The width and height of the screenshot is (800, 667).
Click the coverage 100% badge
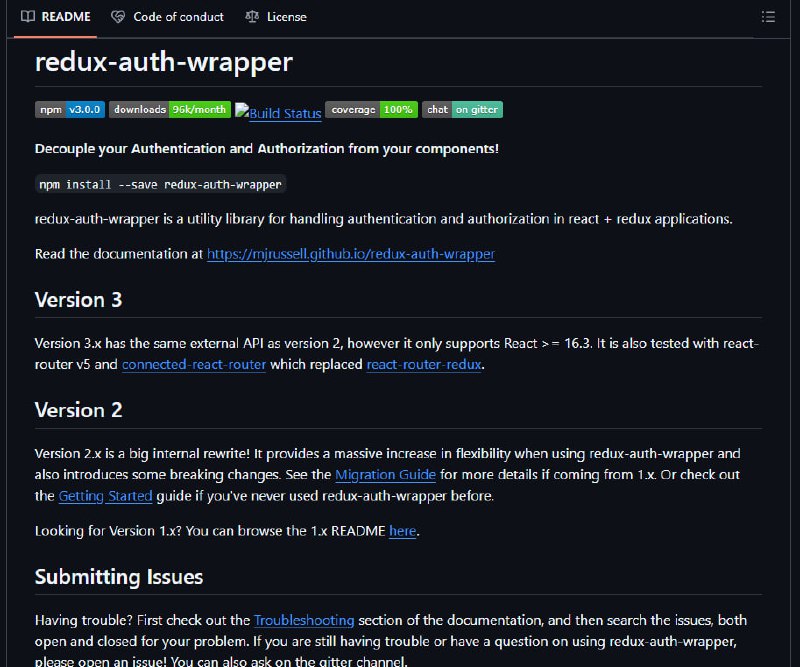click(x=371, y=109)
